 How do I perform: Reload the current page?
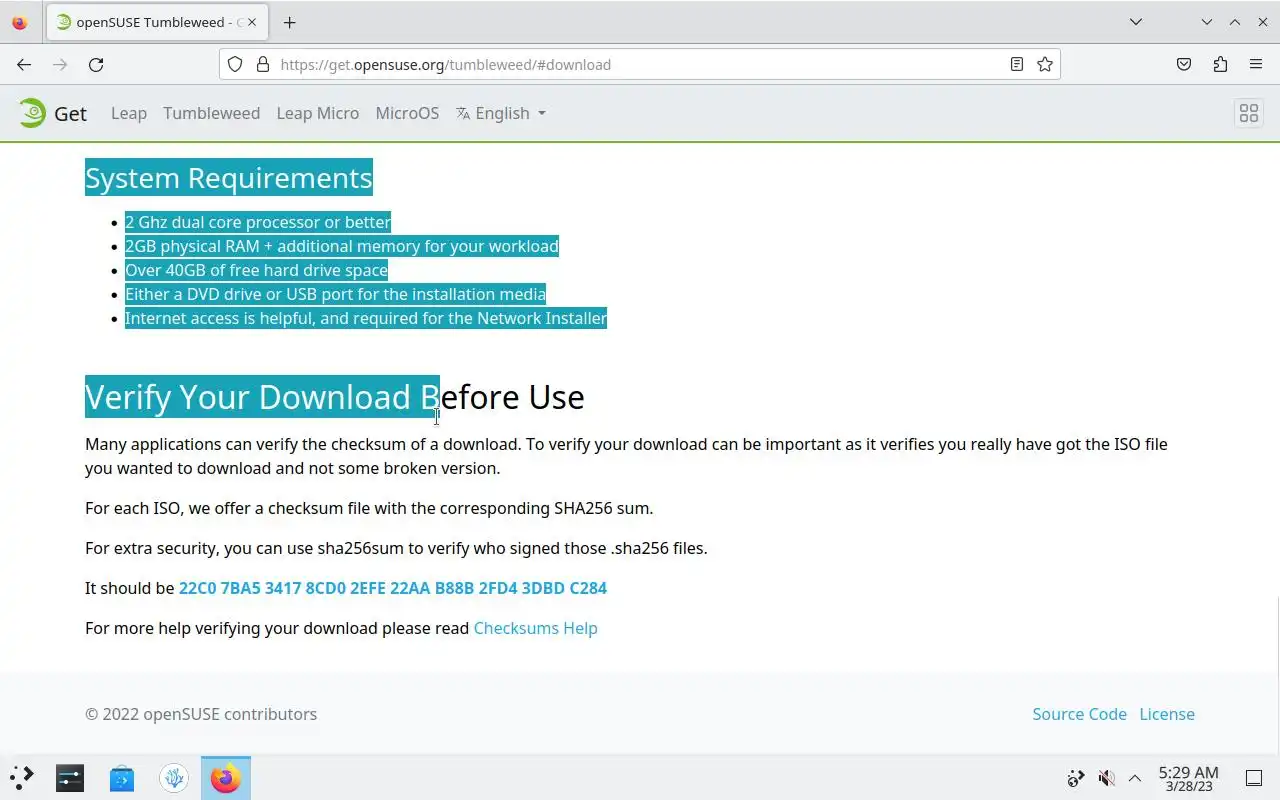(x=96, y=64)
